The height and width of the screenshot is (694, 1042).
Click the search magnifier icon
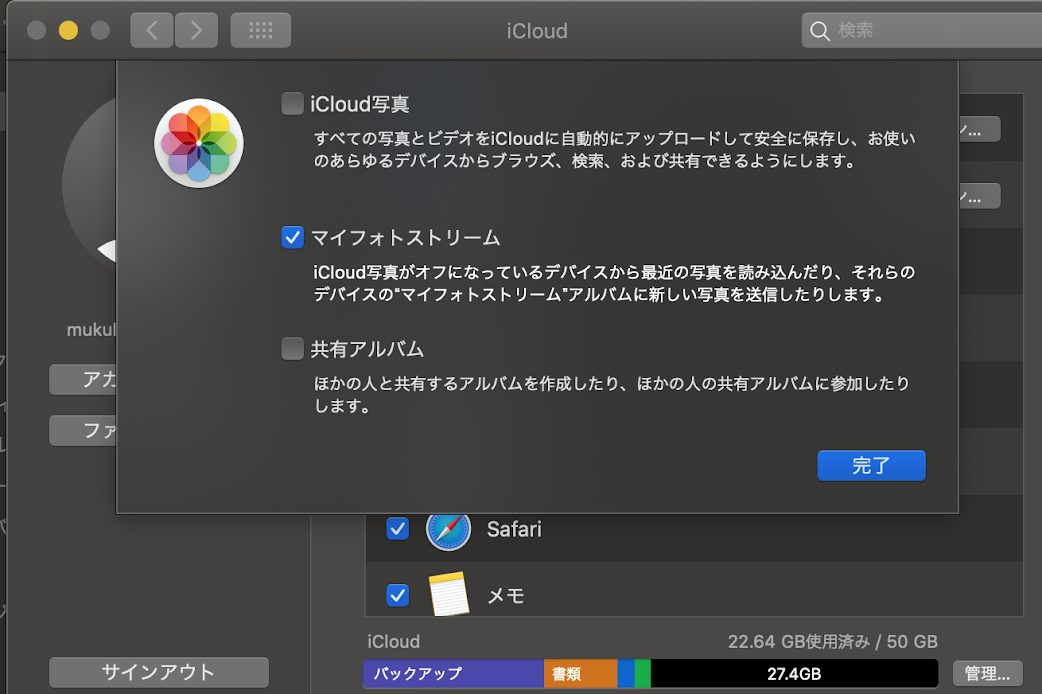tap(820, 31)
